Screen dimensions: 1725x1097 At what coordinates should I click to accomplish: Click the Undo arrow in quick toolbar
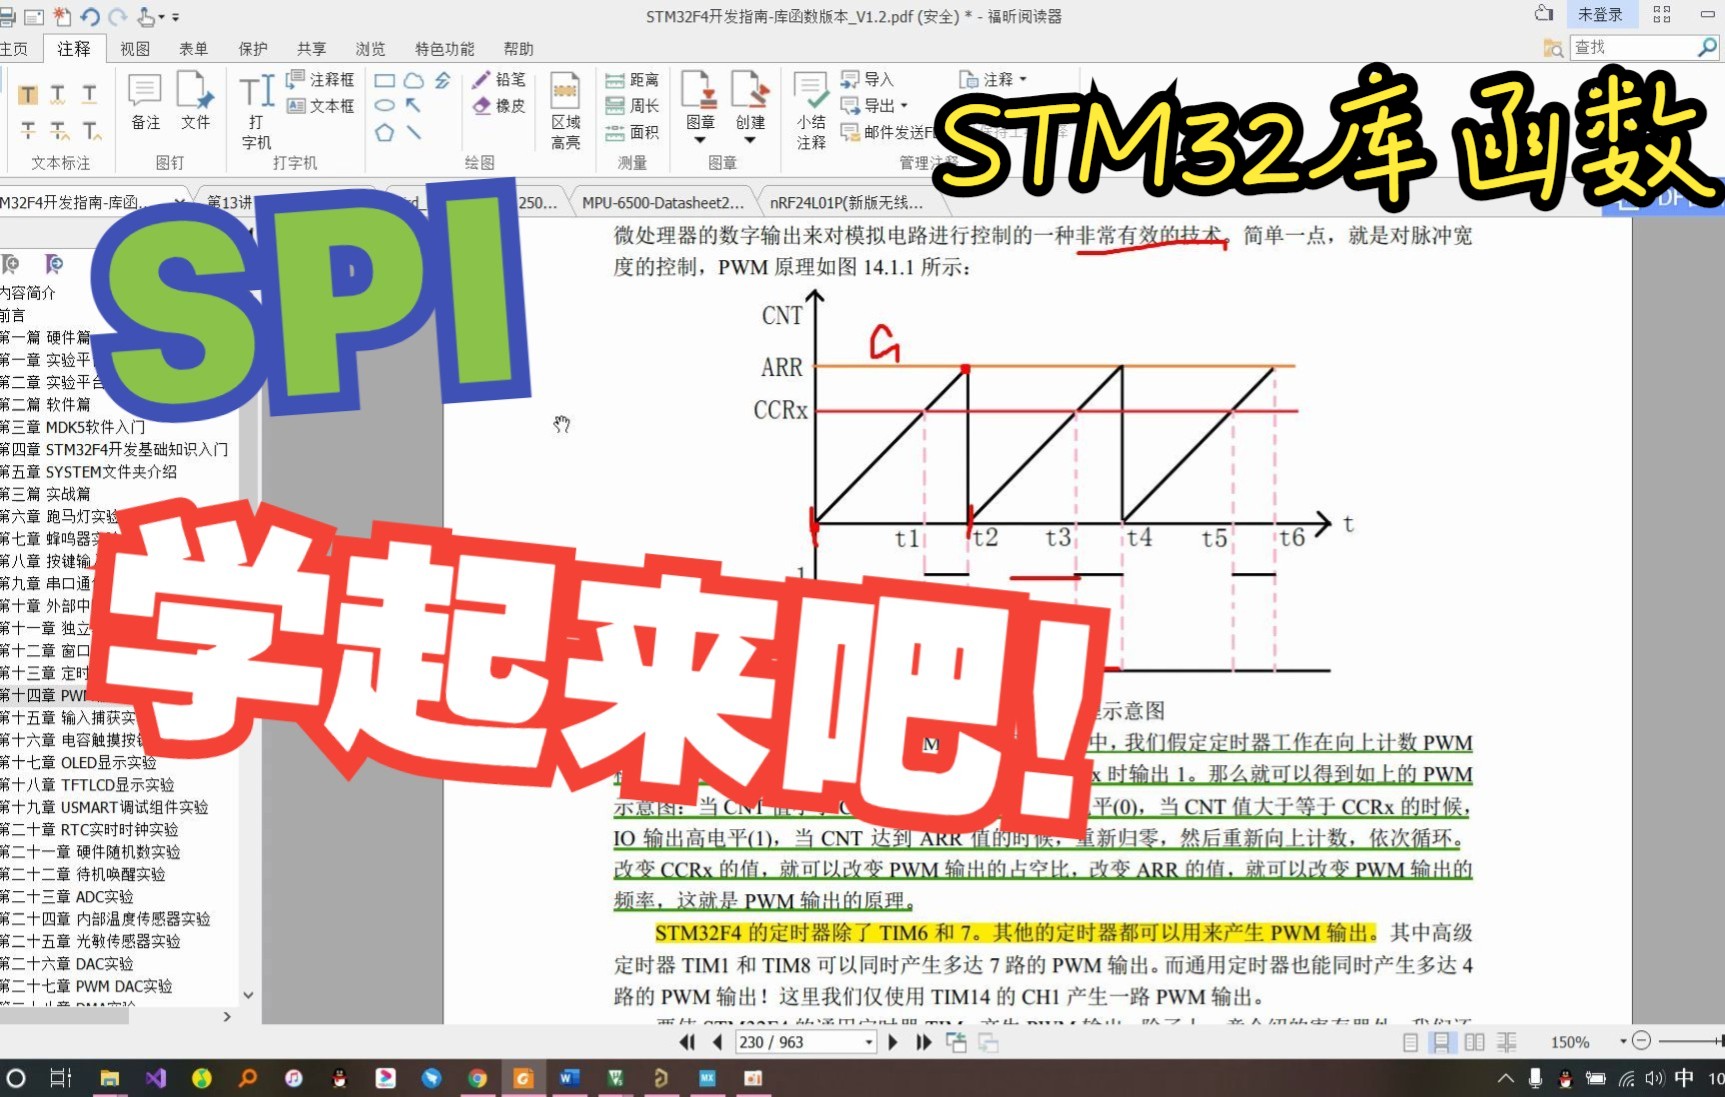pos(90,16)
